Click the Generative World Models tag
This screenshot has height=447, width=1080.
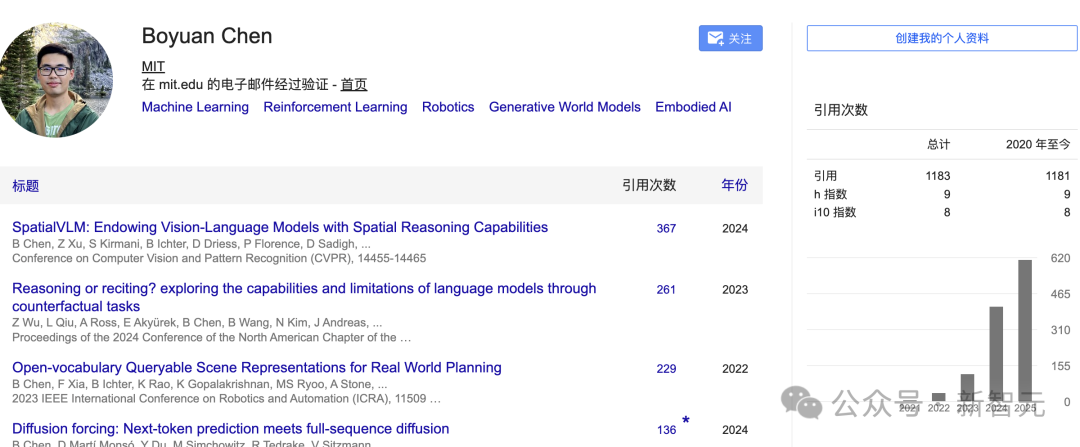tap(564, 107)
